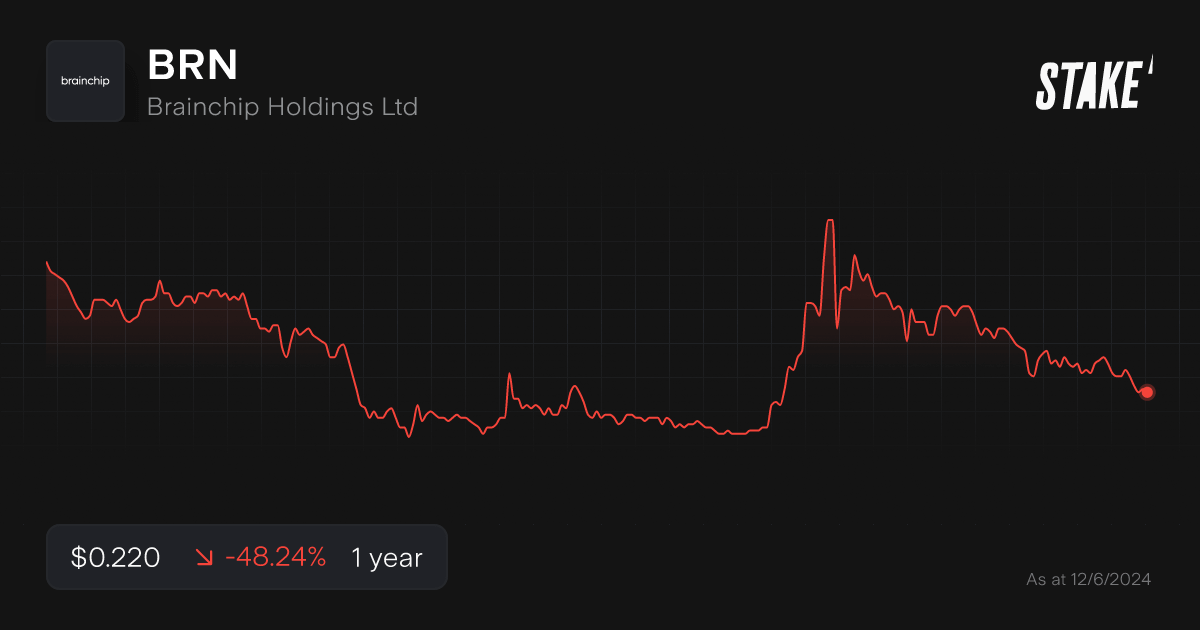Click the letter N in the BRN ticker

pyautogui.click(x=223, y=65)
